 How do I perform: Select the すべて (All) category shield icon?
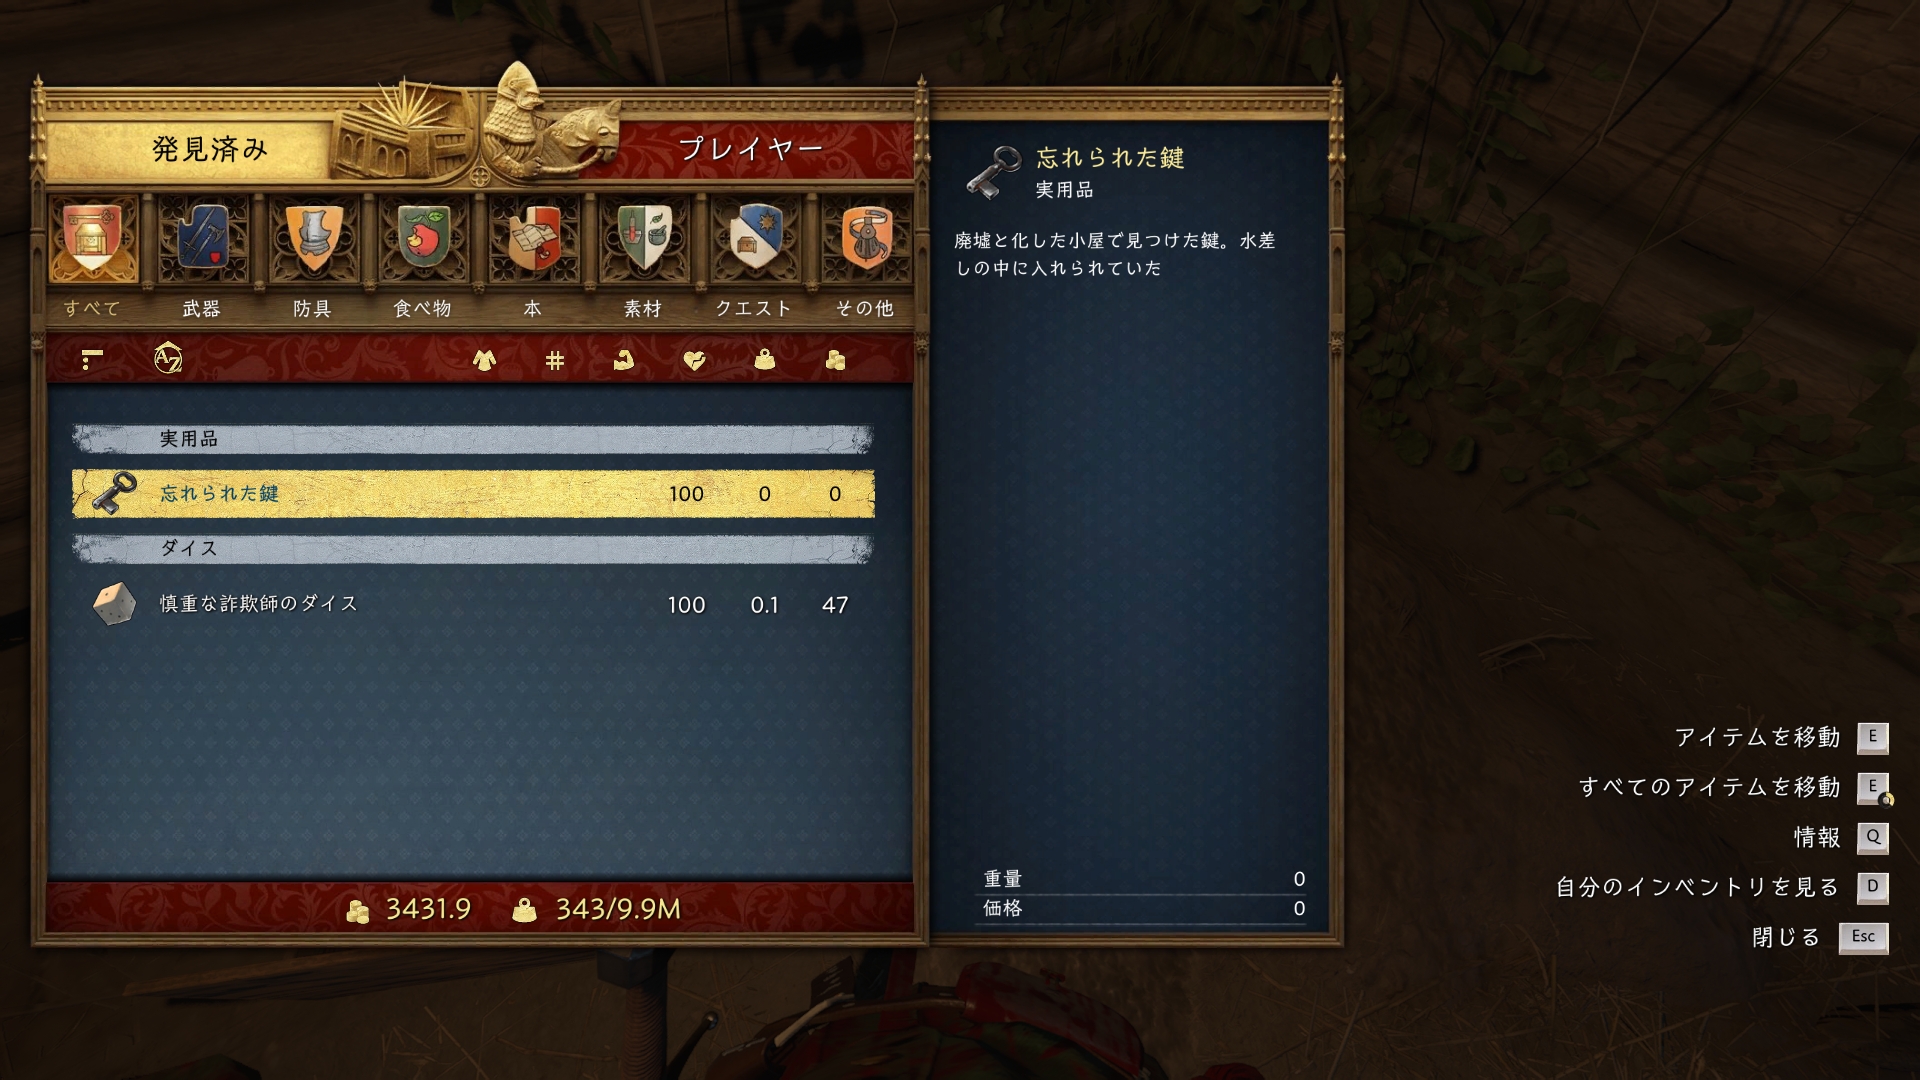tap(93, 239)
